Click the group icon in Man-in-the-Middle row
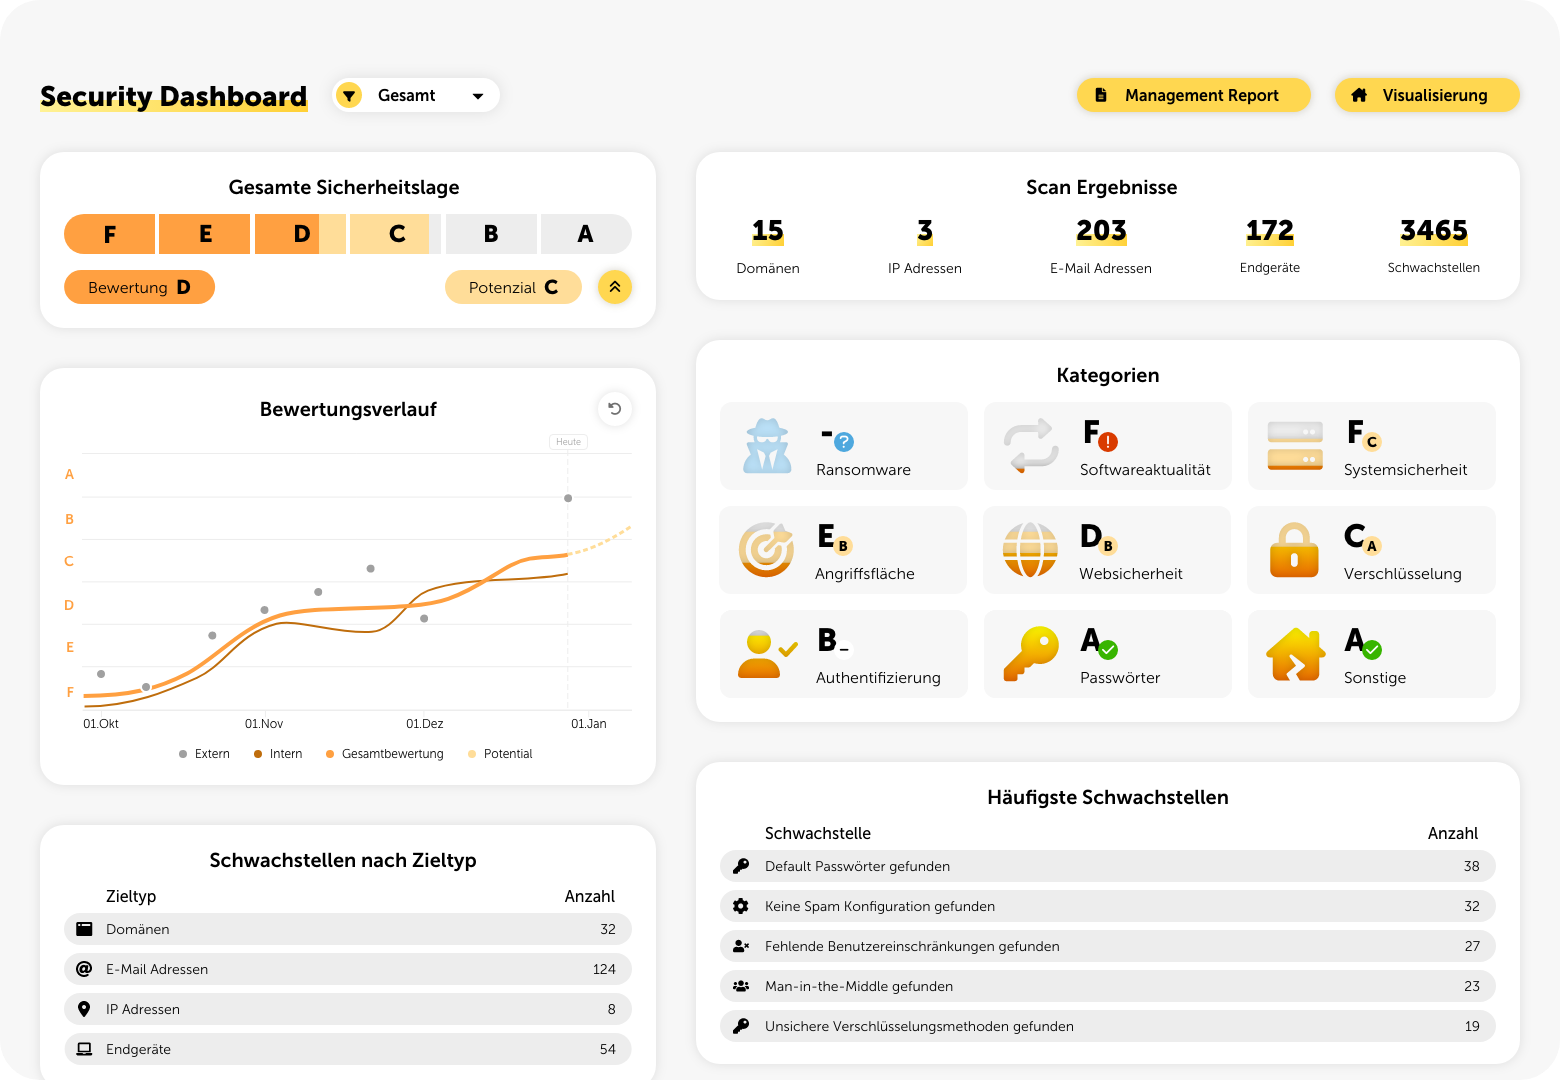Screen dimensions: 1560x1080 tap(741, 986)
